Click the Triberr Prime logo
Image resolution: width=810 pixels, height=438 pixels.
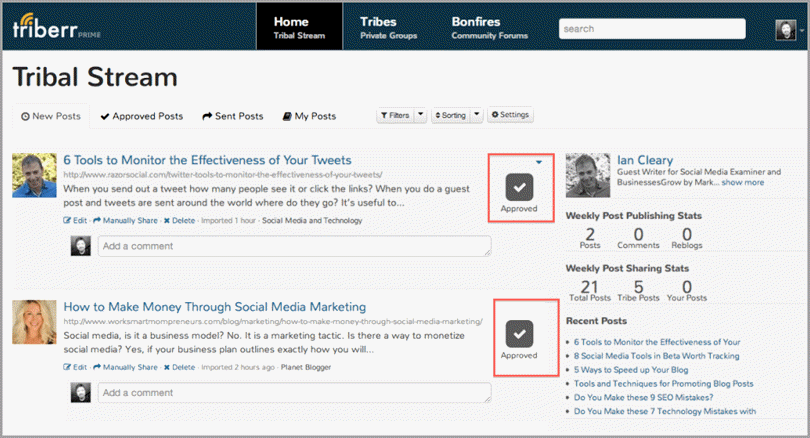pyautogui.click(x=56, y=27)
